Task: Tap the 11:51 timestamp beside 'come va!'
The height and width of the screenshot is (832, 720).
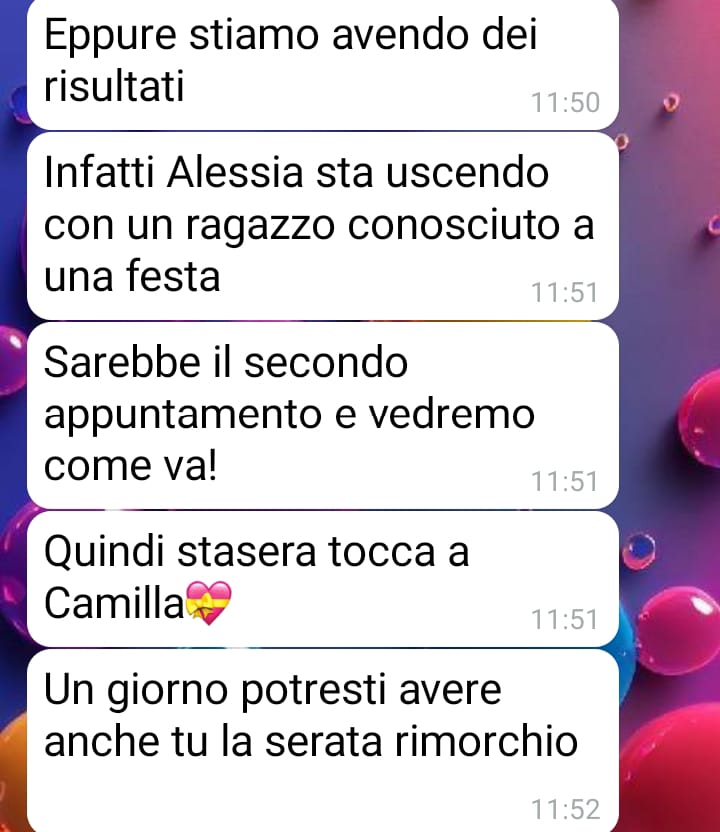Action: click(x=565, y=482)
